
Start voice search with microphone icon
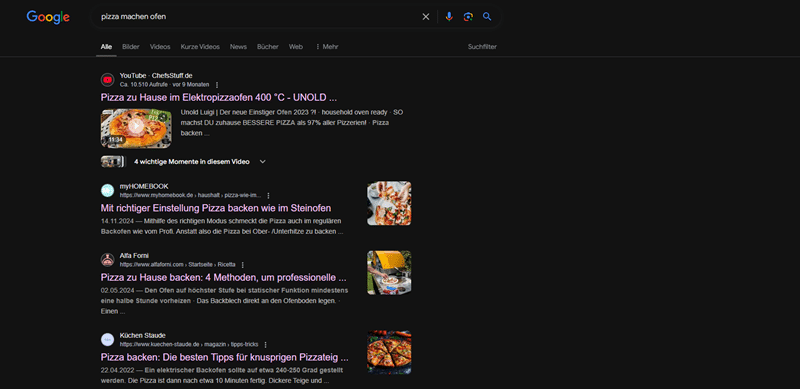449,17
